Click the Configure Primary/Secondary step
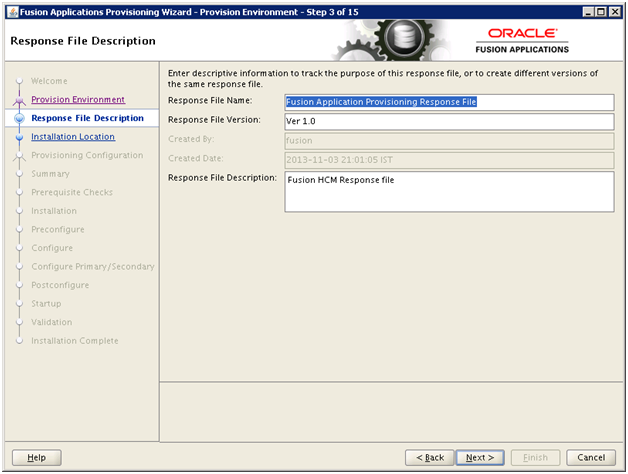The height and width of the screenshot is (474, 628). [93, 266]
